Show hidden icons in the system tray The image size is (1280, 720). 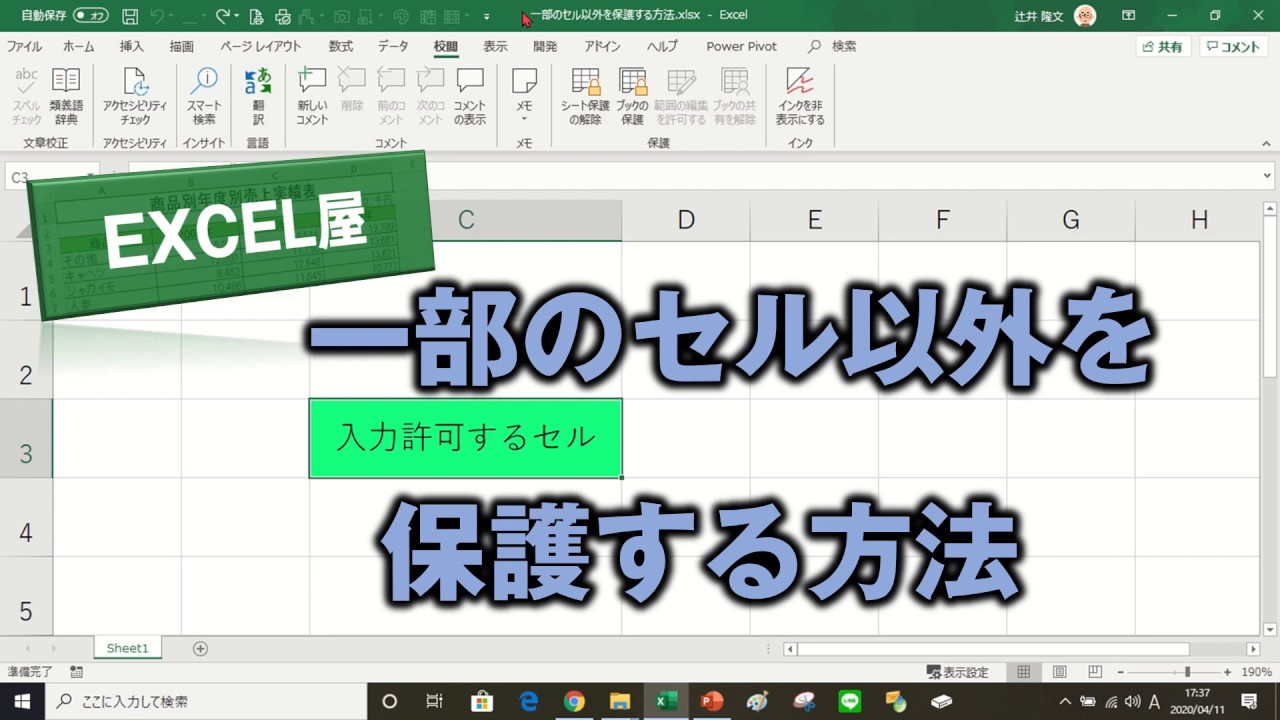click(1064, 701)
